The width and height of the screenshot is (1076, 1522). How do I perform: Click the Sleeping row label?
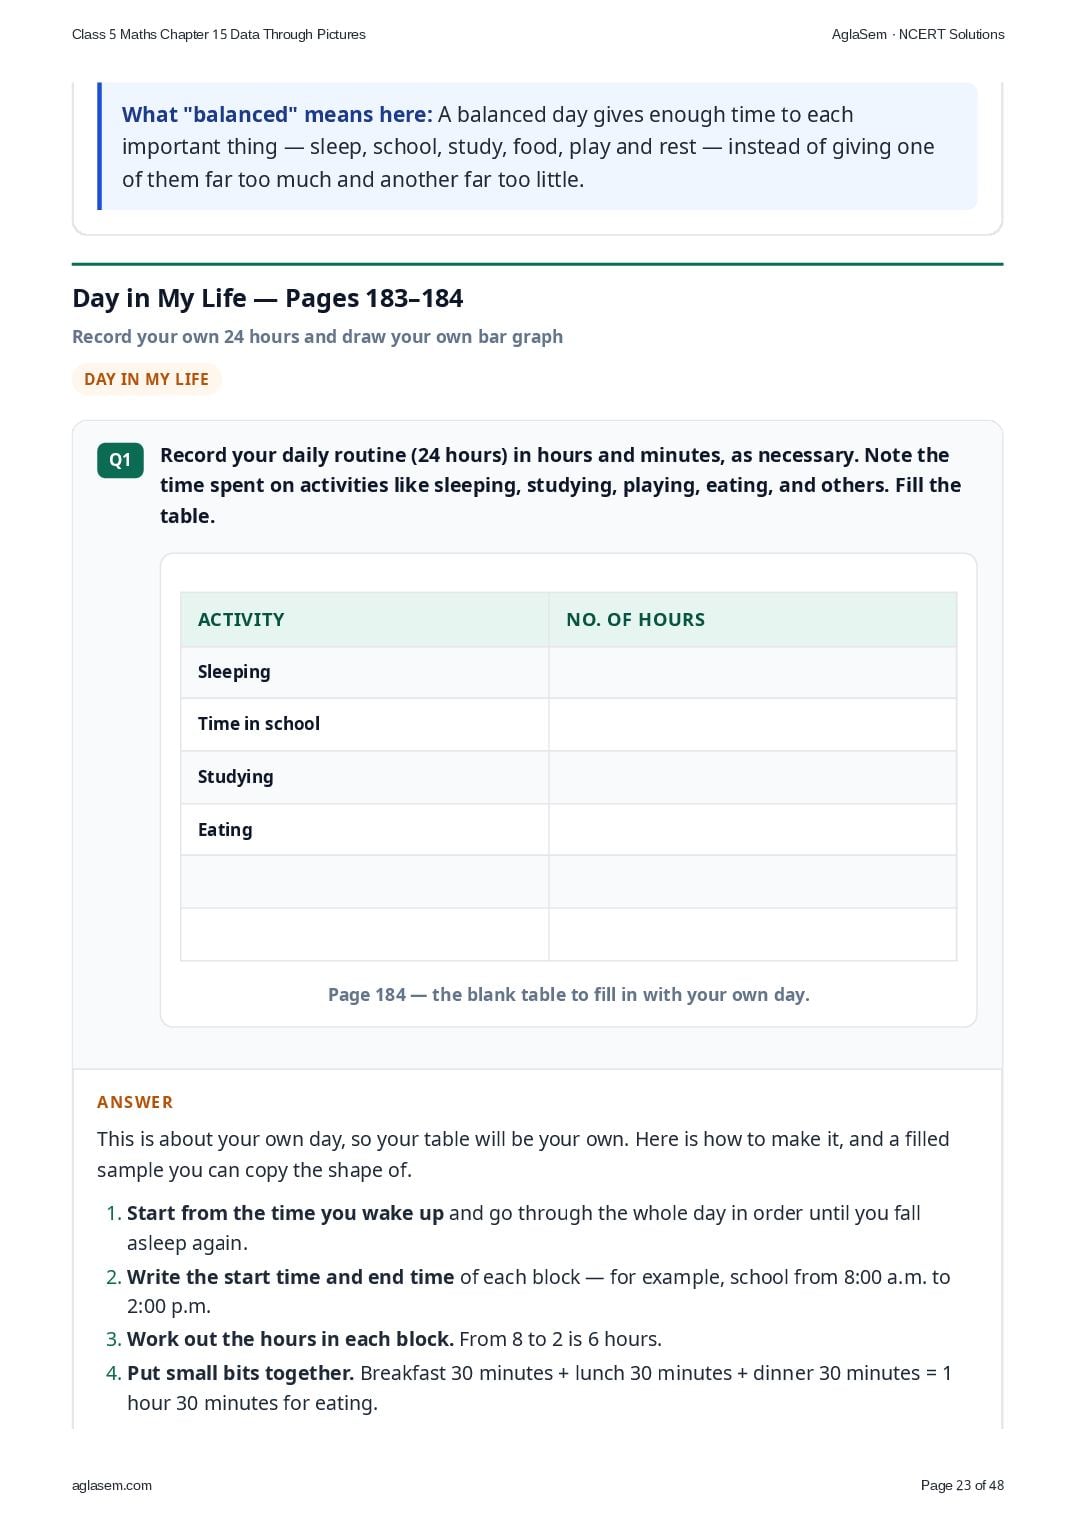[234, 672]
